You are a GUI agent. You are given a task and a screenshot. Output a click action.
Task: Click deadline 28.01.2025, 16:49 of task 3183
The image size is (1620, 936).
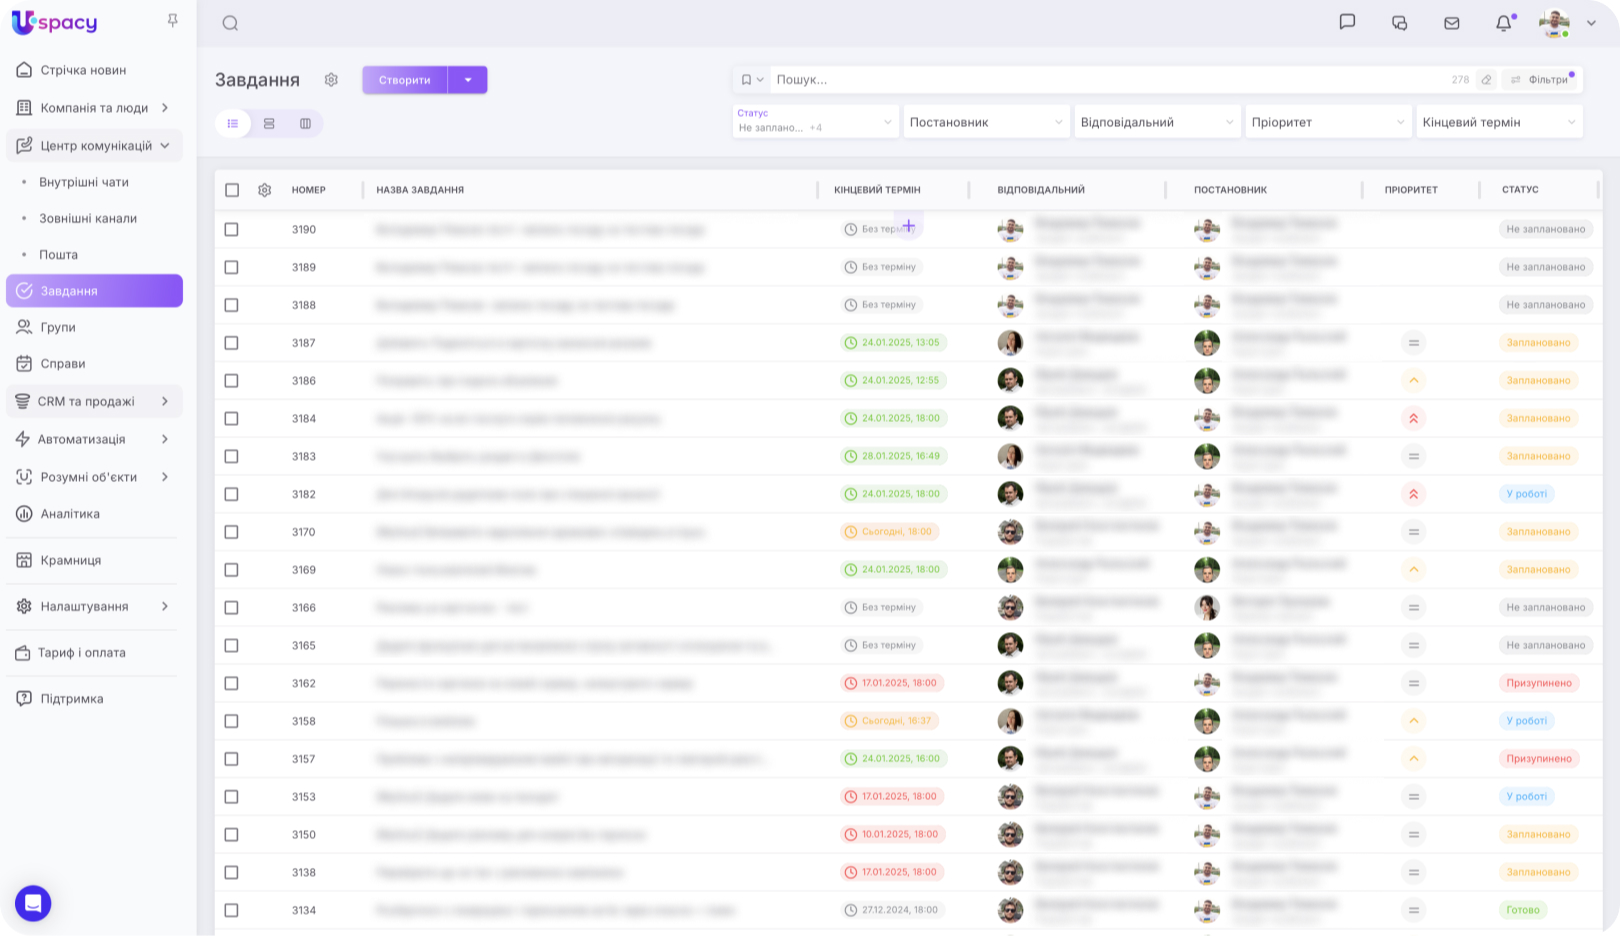point(893,456)
